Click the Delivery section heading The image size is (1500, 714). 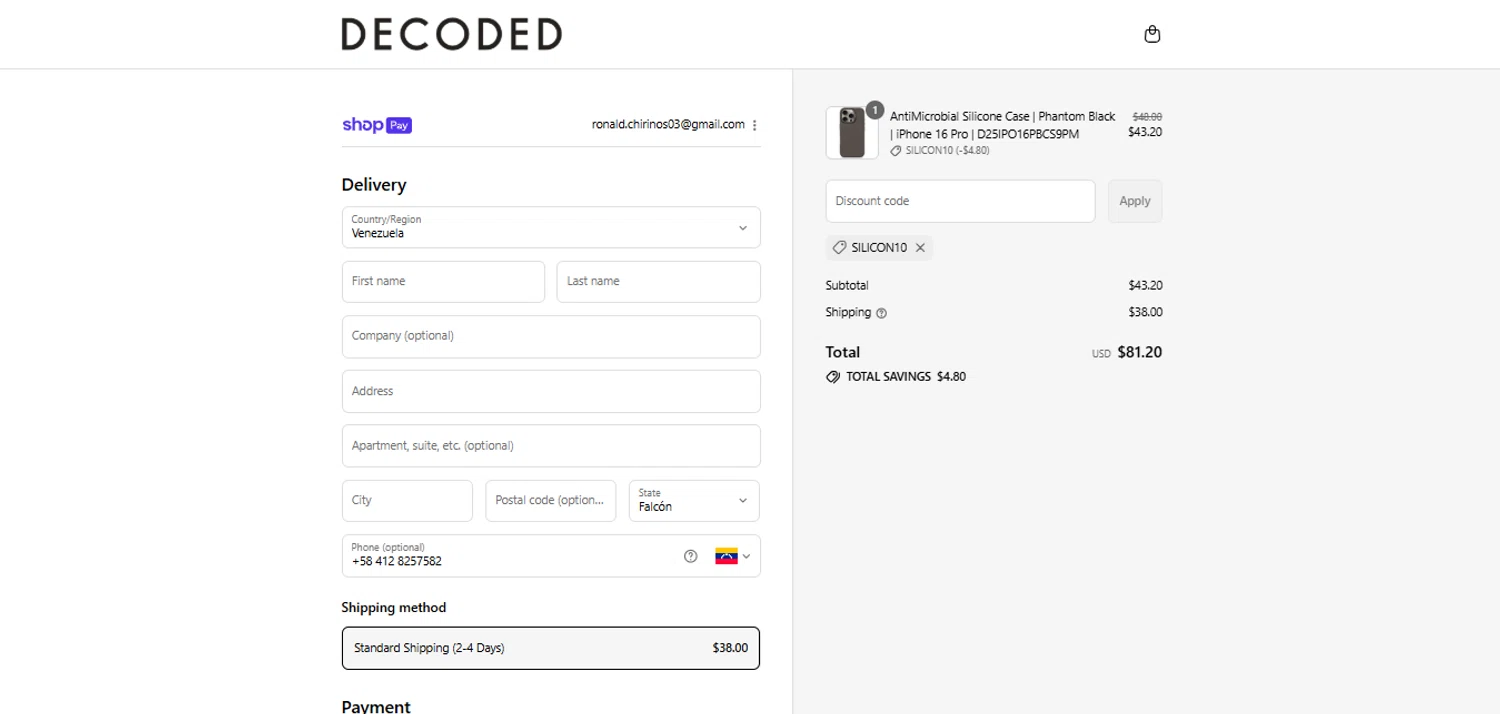tap(374, 185)
